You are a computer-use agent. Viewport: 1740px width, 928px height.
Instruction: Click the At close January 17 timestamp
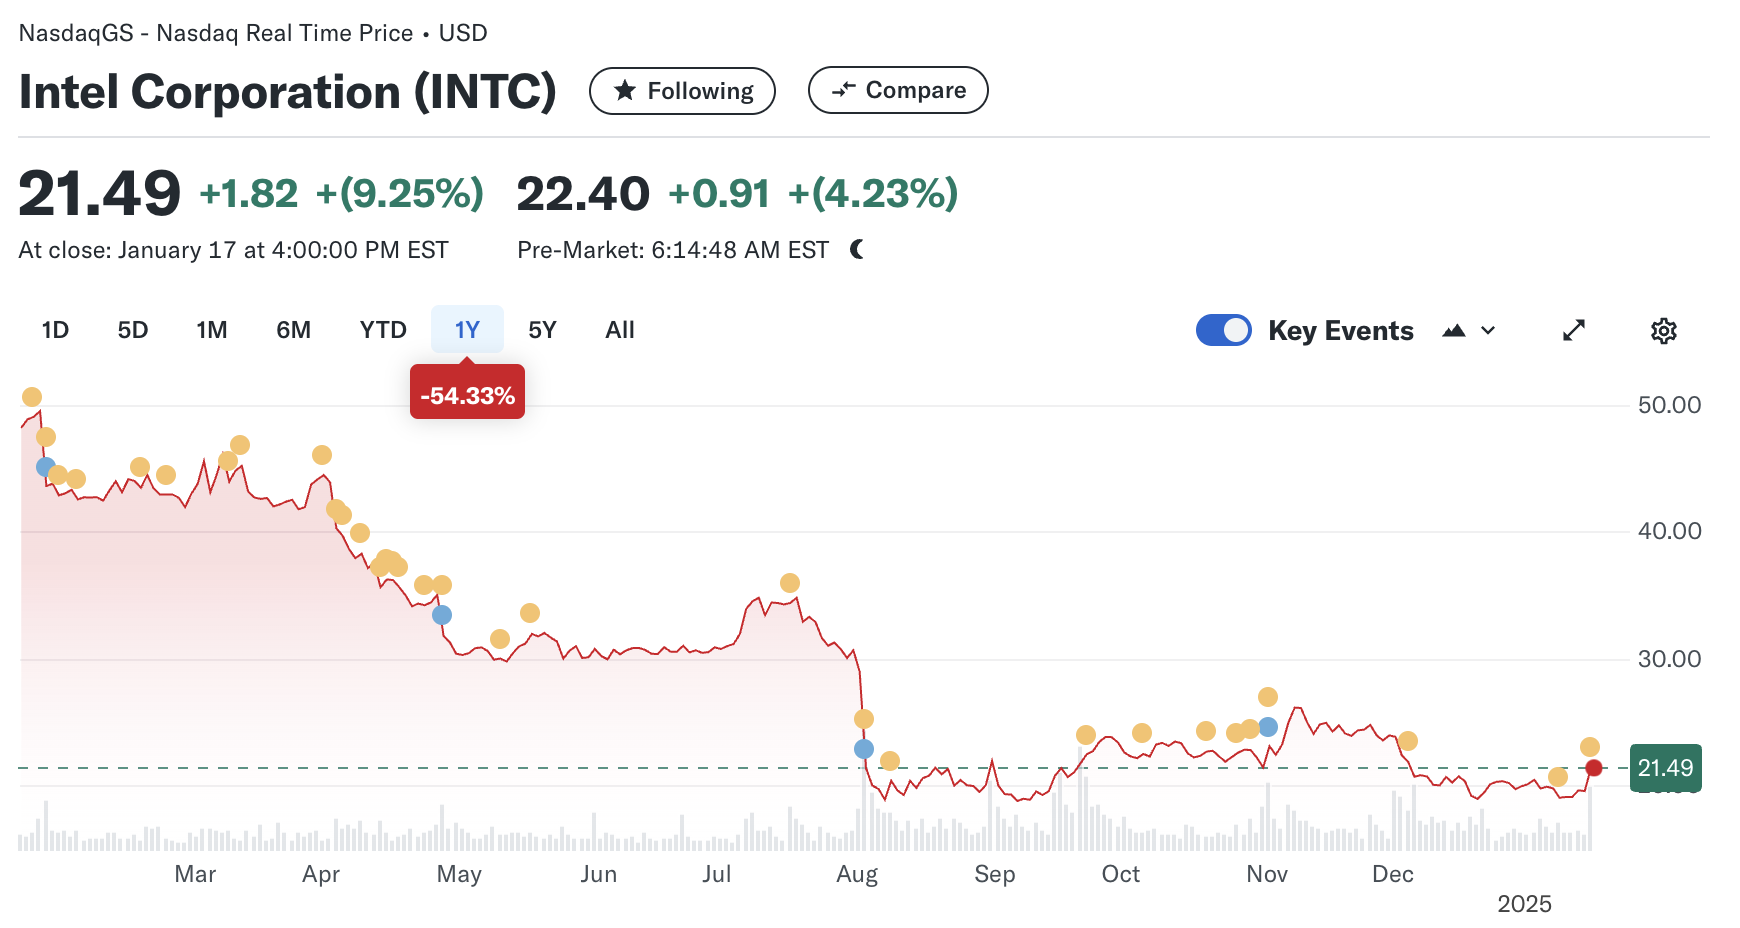(x=233, y=250)
